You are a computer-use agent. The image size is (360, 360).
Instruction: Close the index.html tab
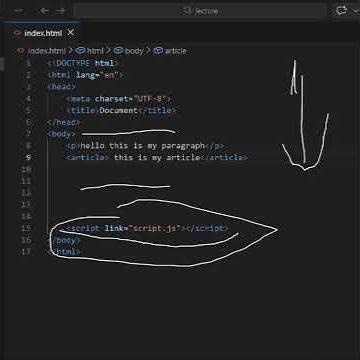pos(70,33)
